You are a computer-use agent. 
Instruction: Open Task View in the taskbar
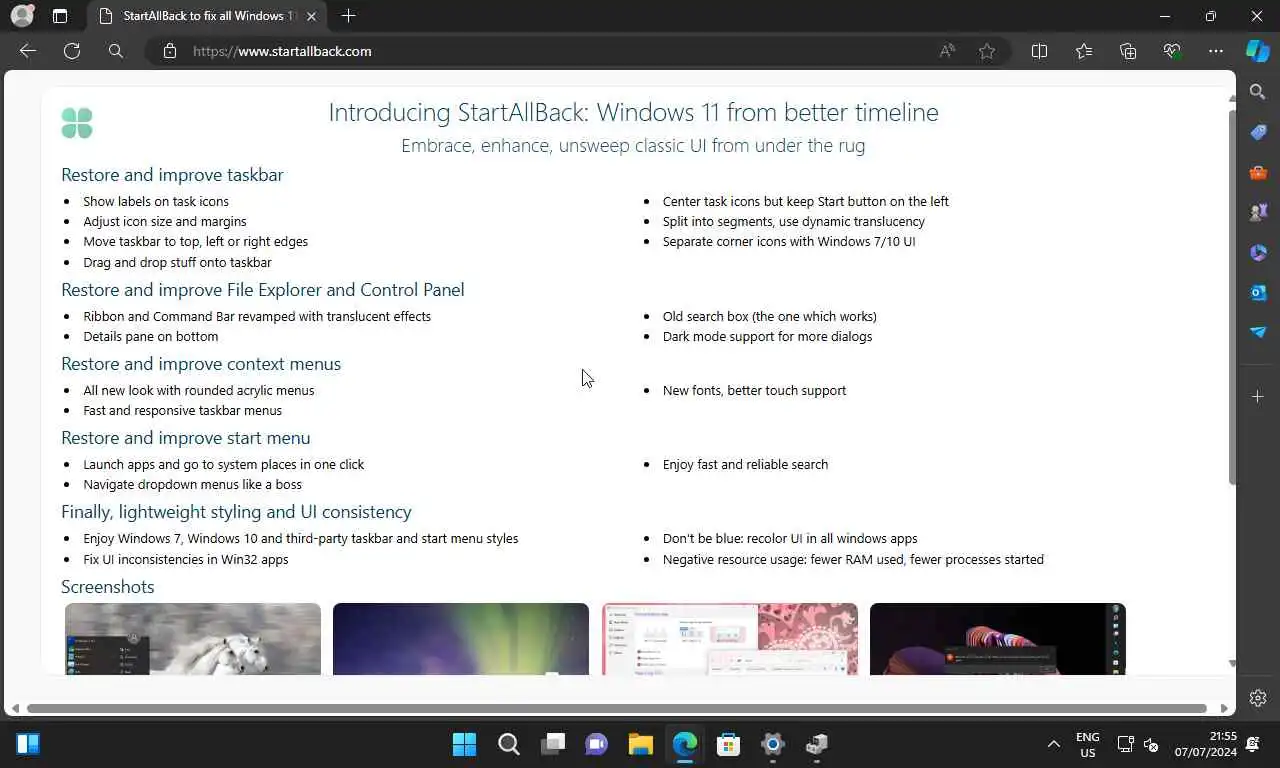pos(552,744)
